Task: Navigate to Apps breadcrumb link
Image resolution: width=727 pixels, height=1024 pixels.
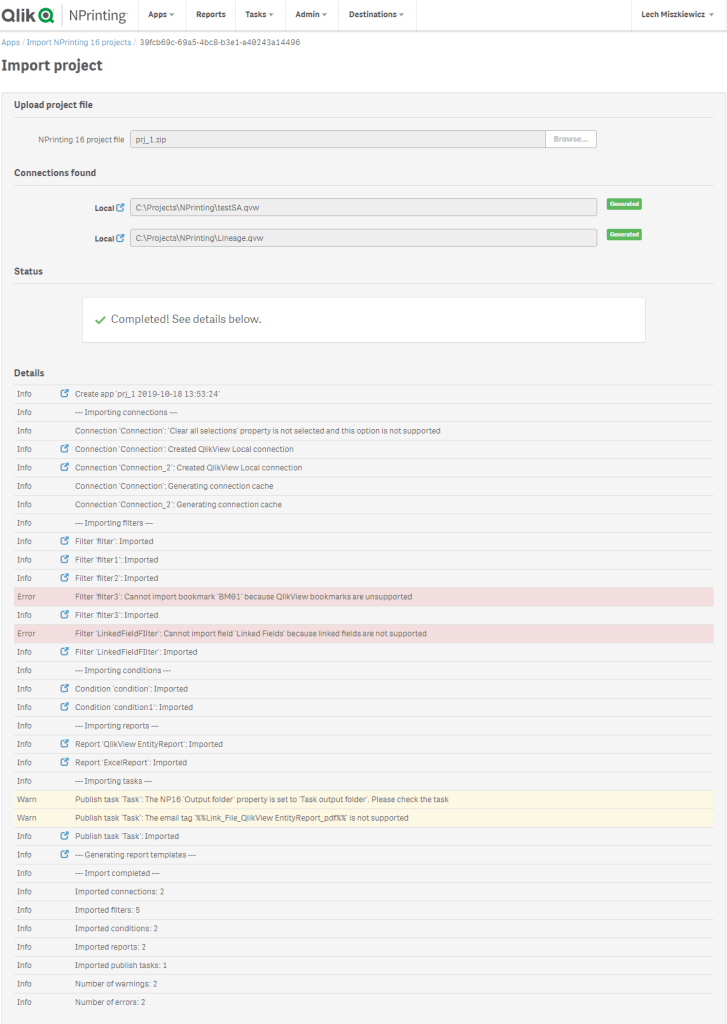Action: [x=10, y=43]
